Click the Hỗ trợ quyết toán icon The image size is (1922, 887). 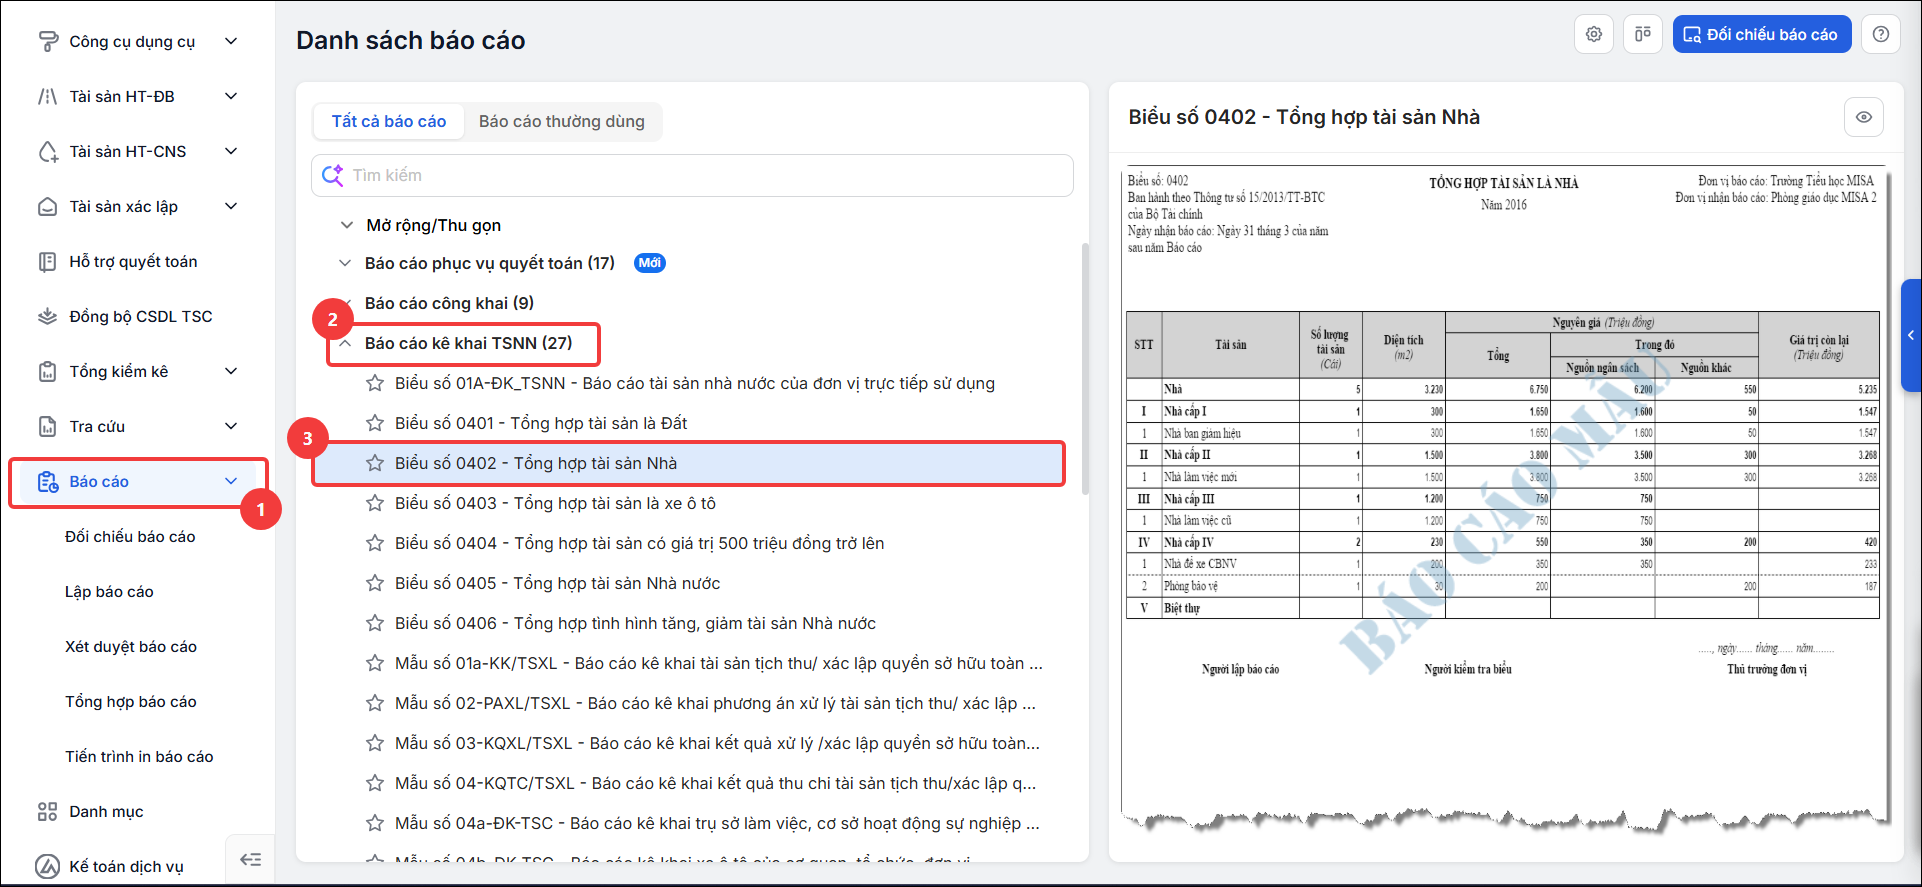[x=47, y=261]
